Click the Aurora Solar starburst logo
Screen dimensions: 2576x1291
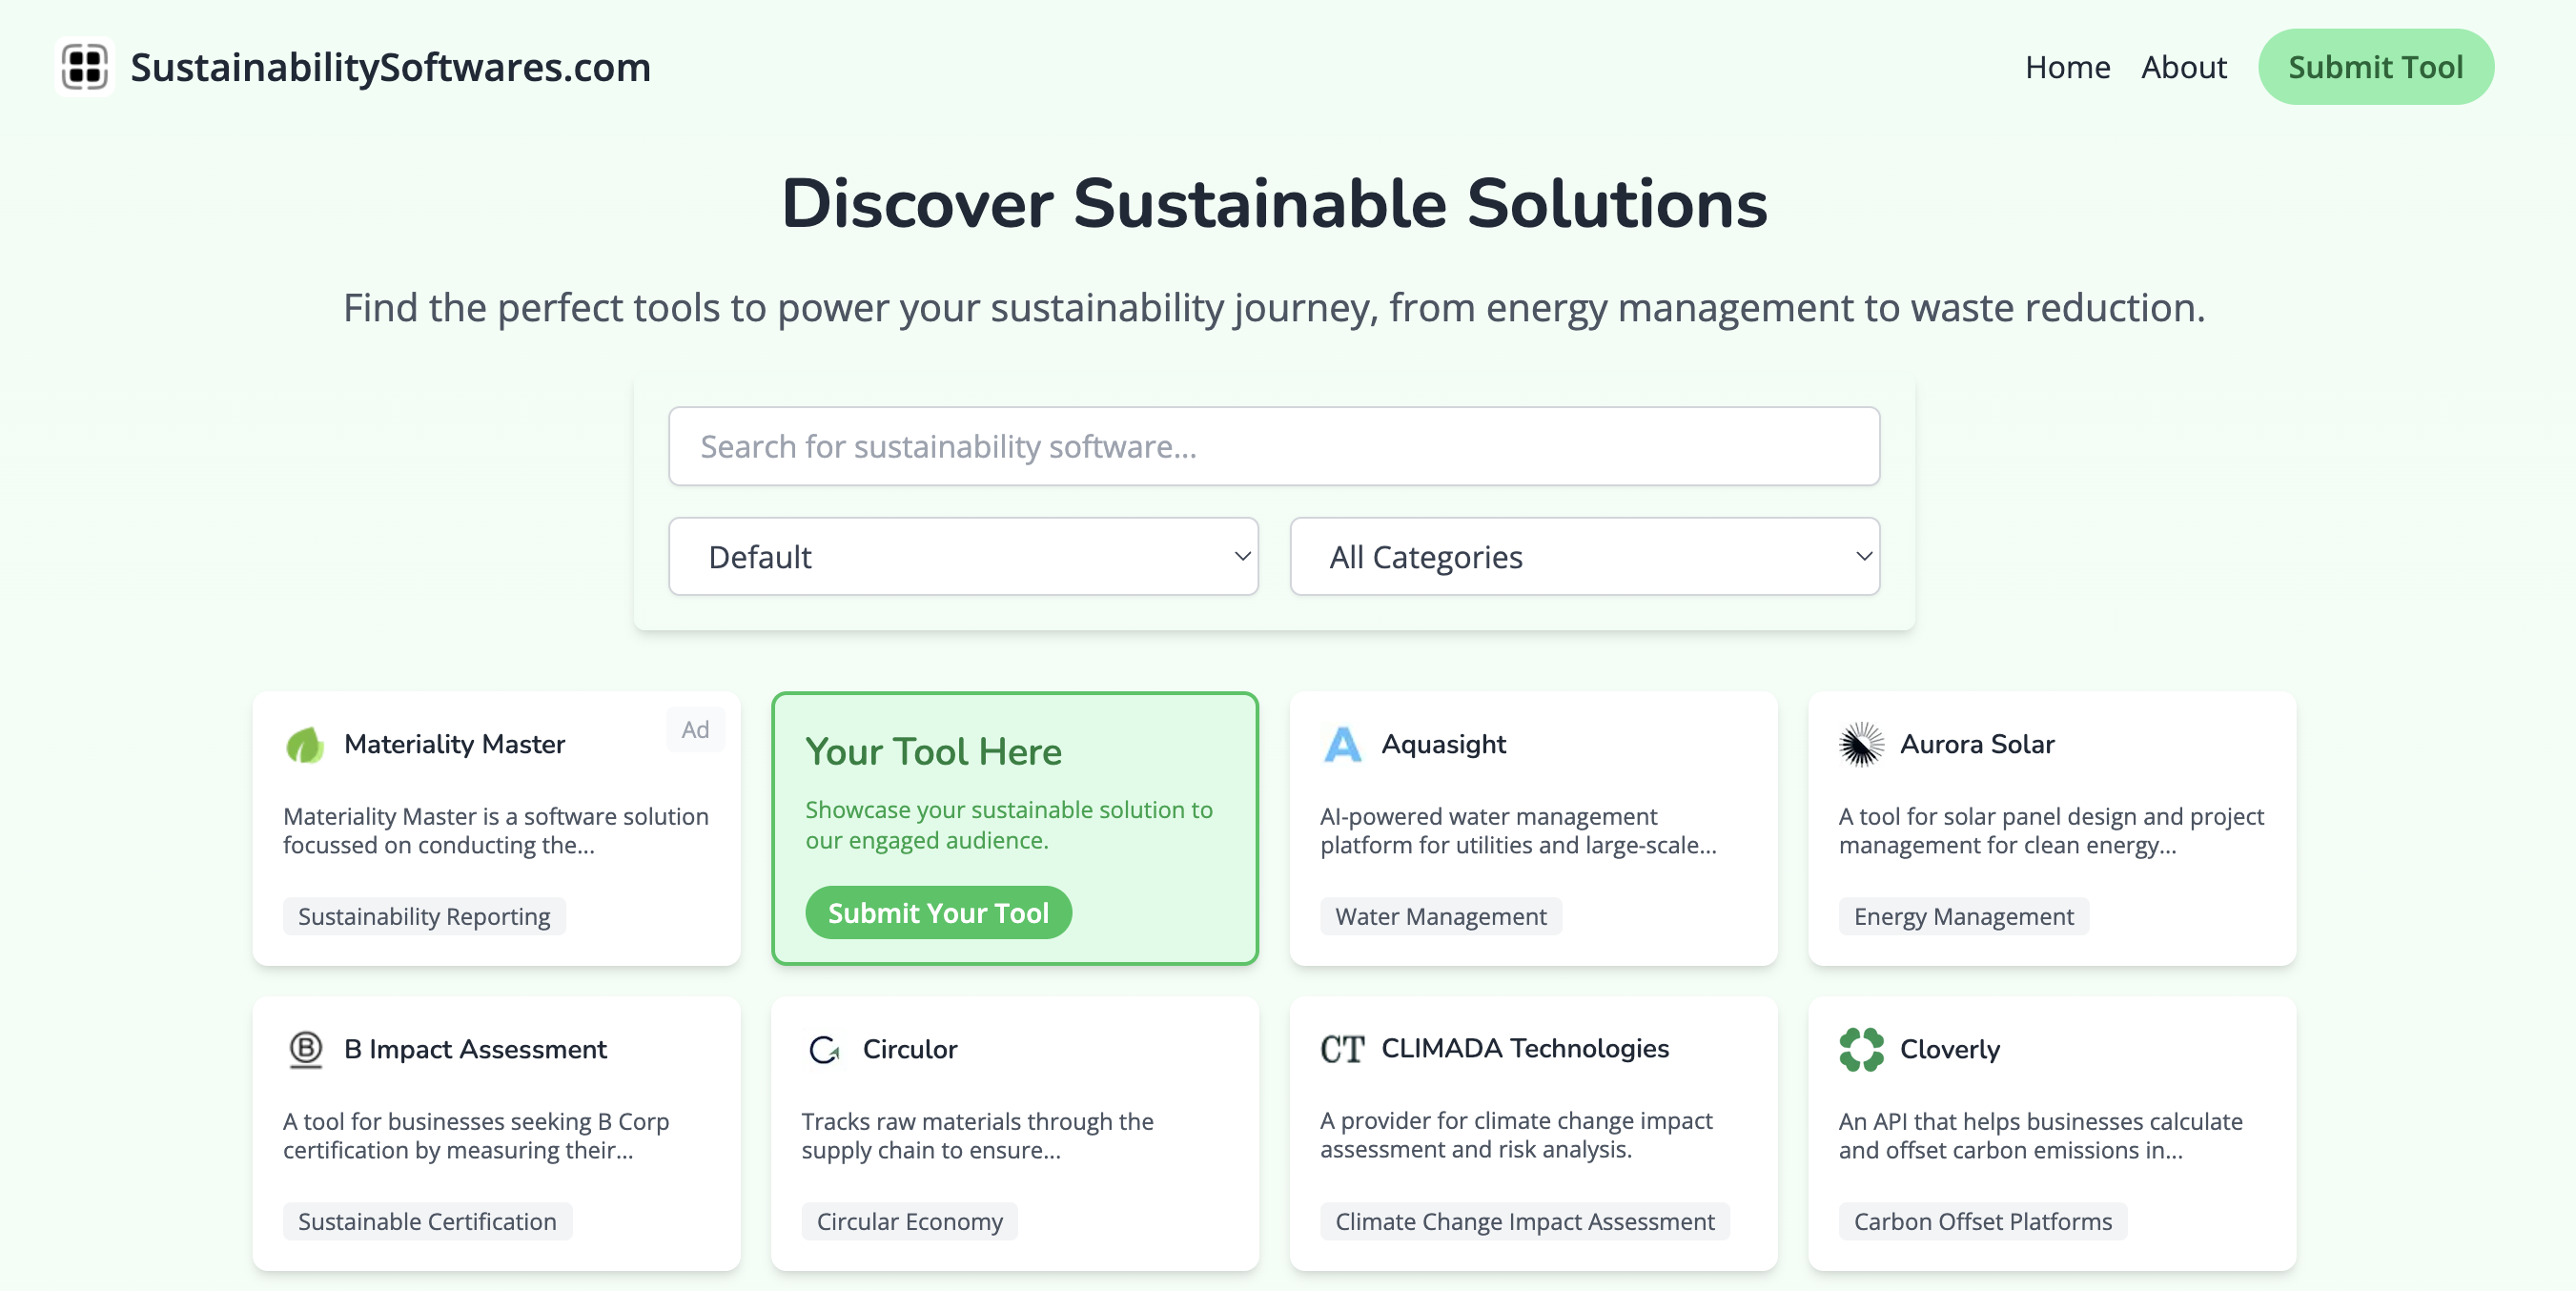point(1861,745)
